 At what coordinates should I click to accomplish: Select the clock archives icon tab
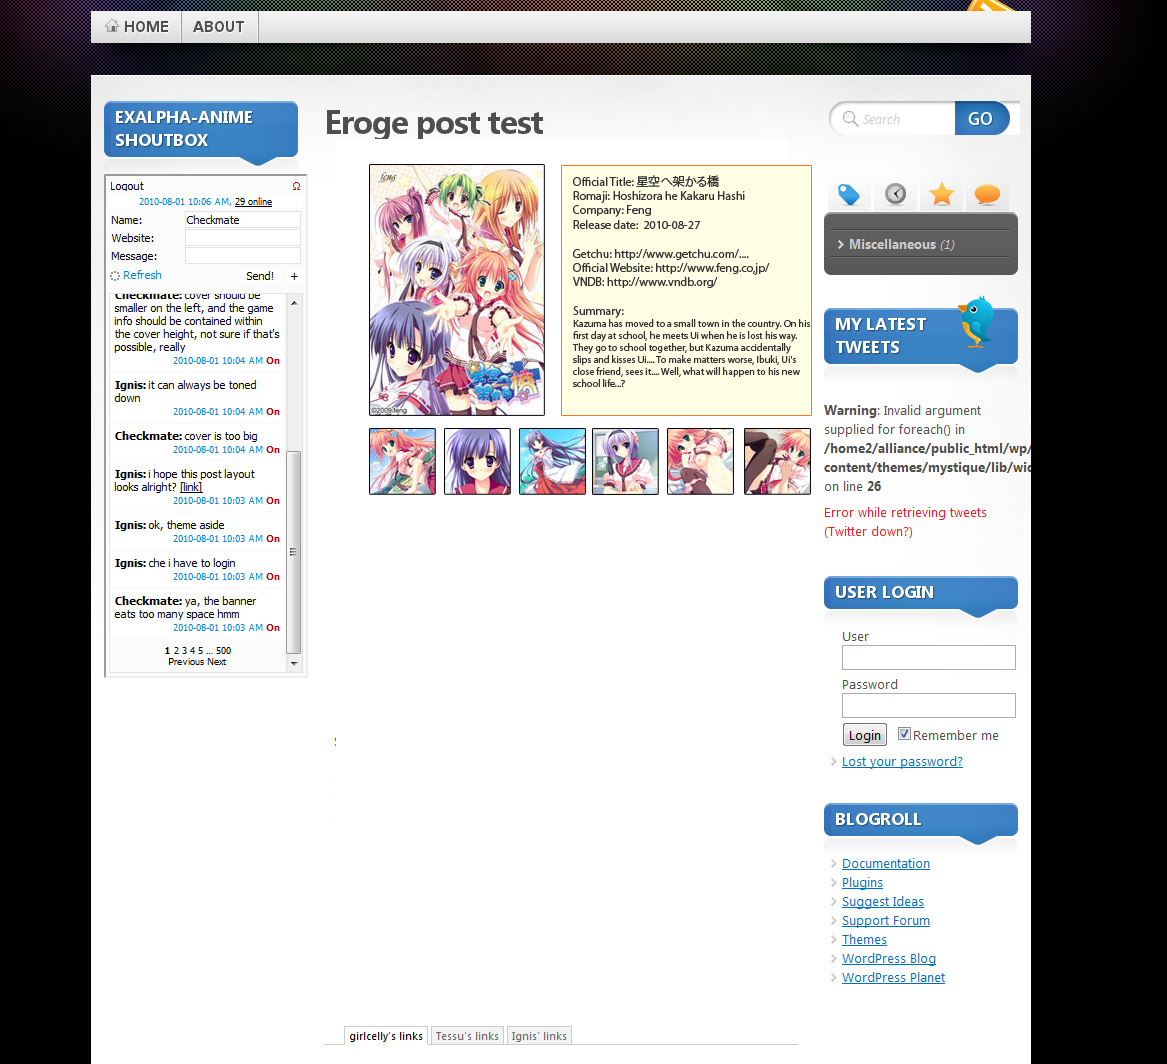895,194
